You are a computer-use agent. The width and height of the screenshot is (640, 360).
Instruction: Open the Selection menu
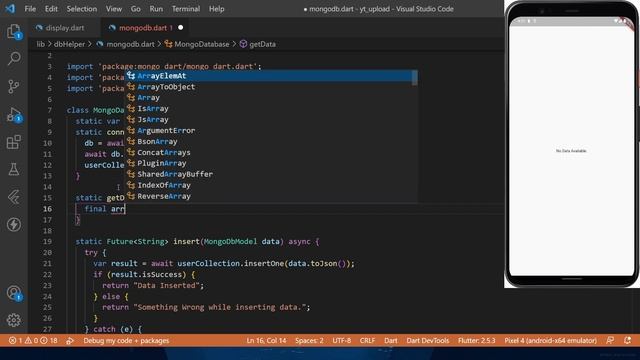82,9
